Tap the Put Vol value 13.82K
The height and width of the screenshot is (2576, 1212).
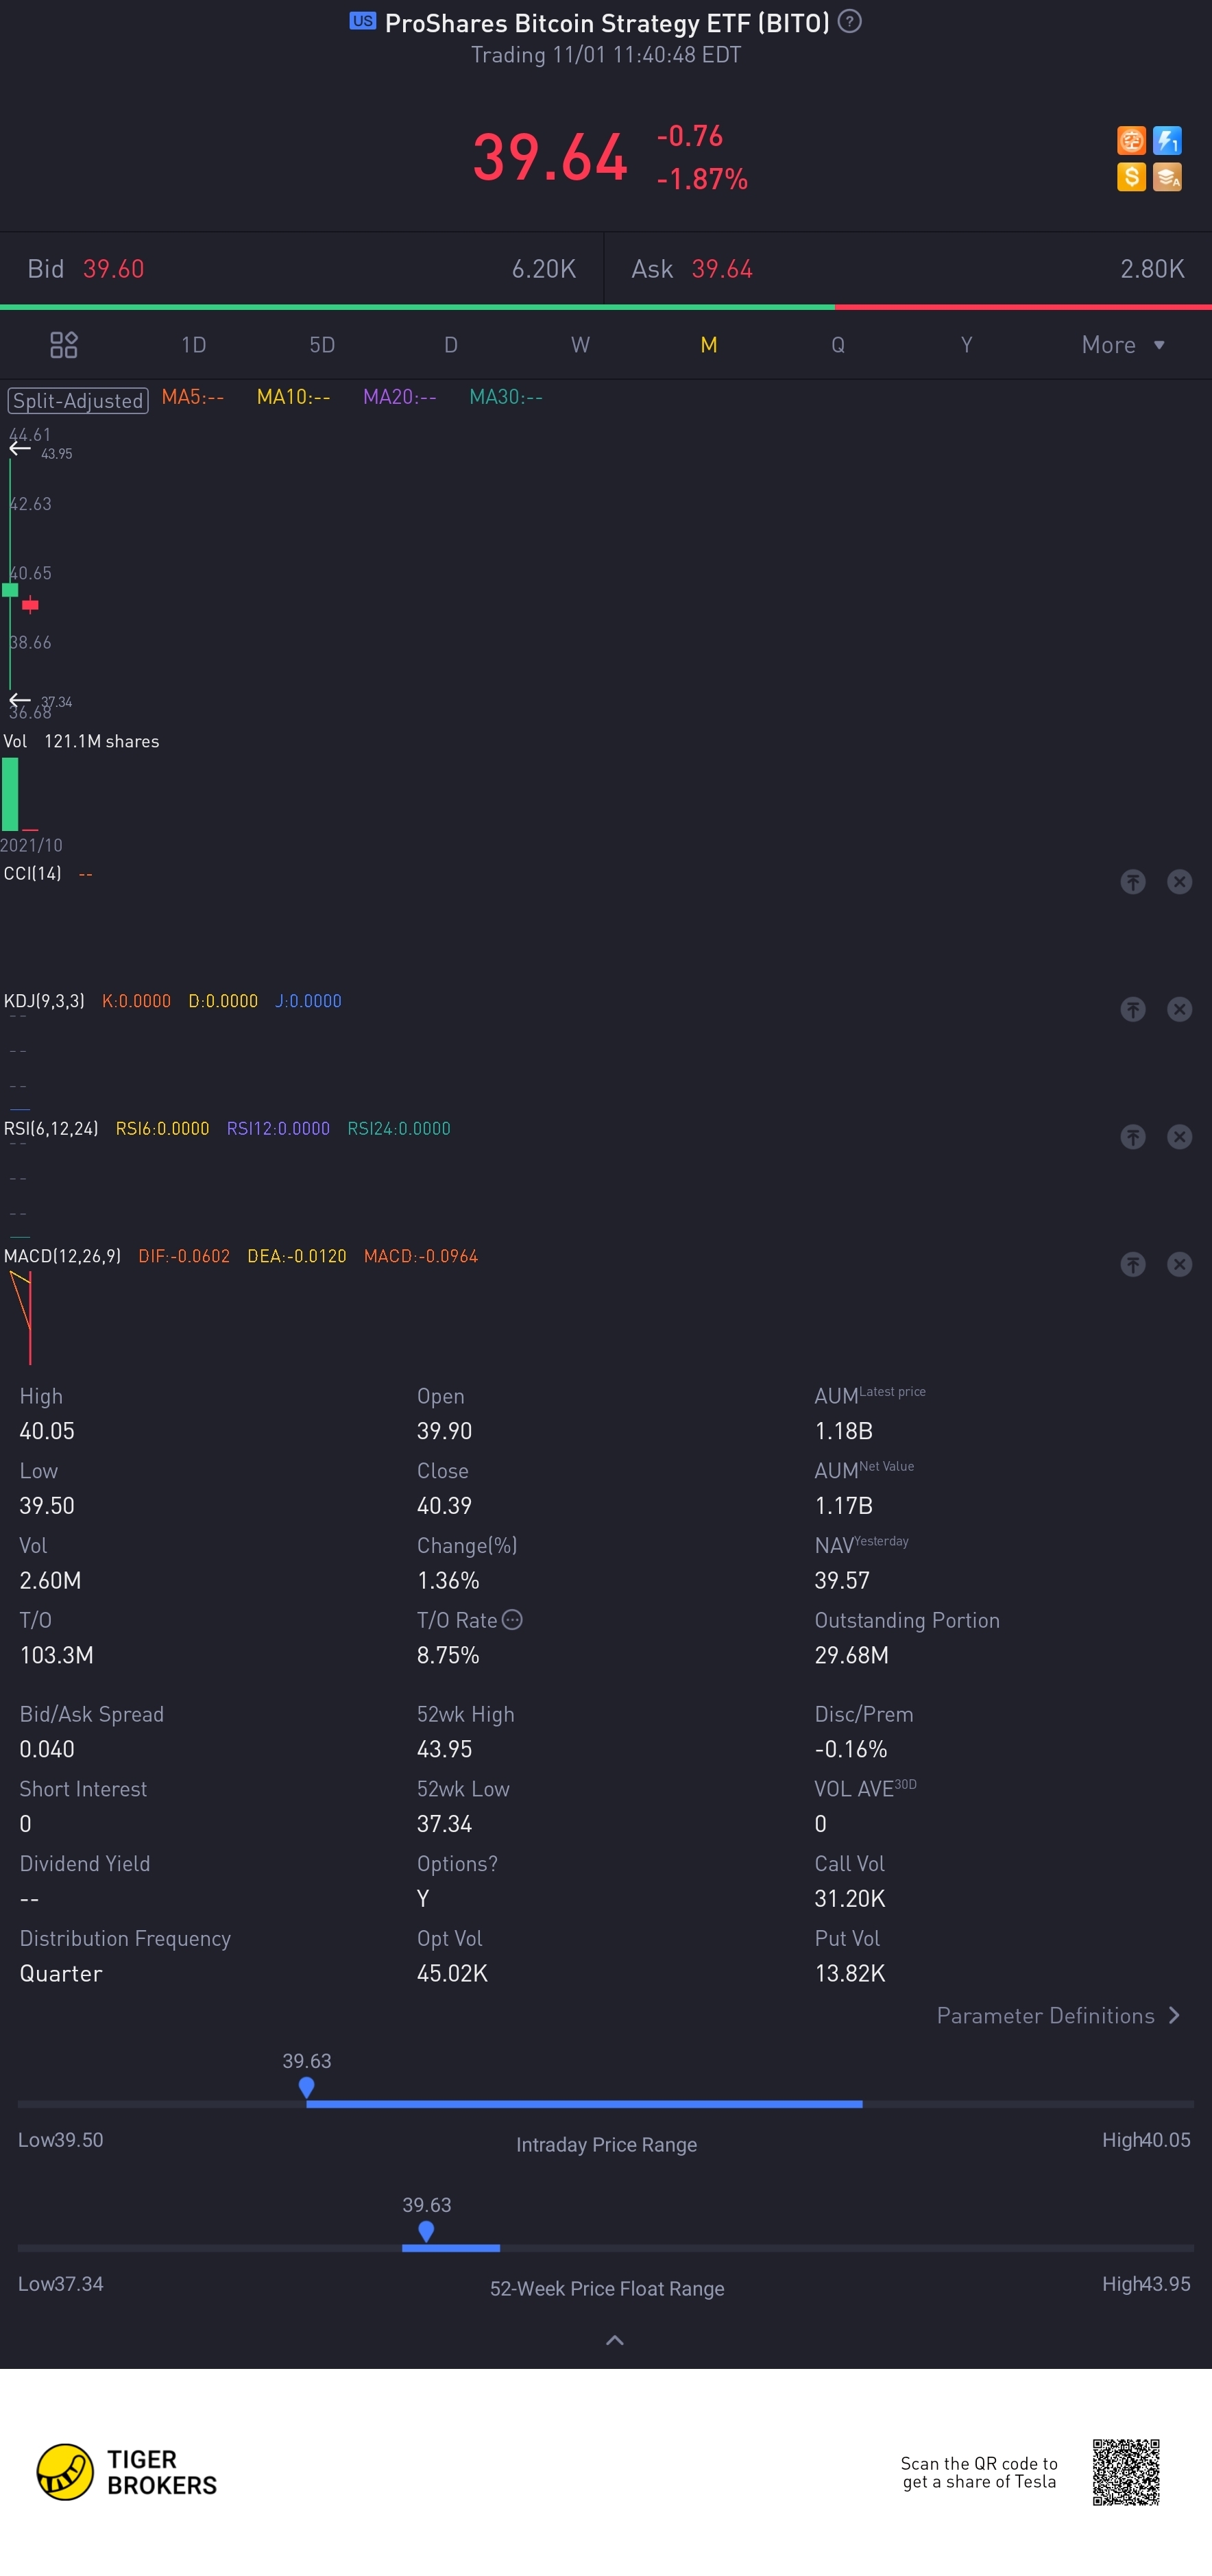coord(849,1974)
